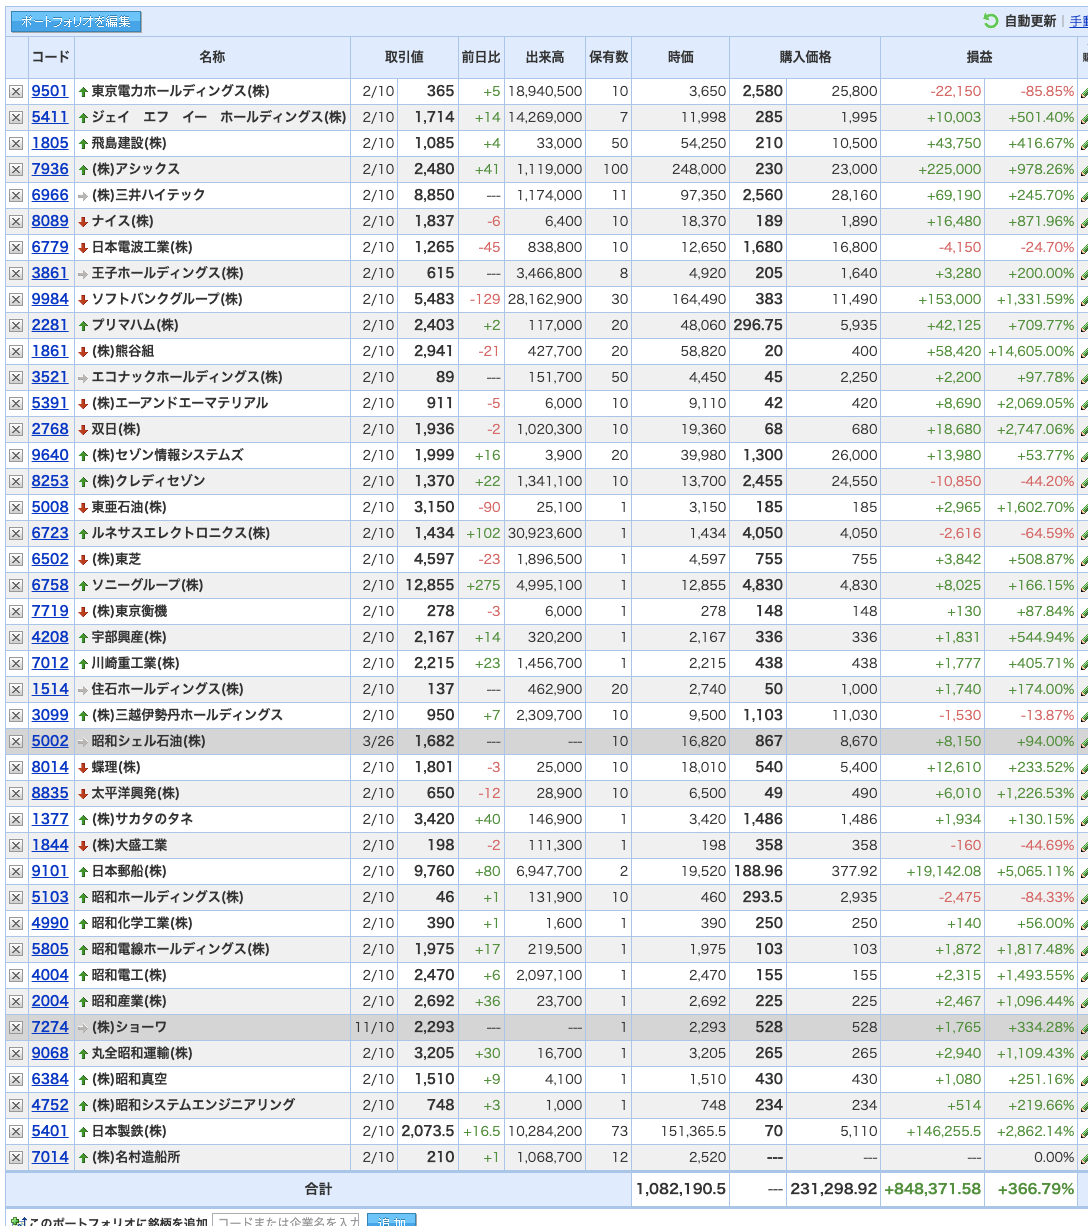Open stock code link 7936

(x=50, y=169)
